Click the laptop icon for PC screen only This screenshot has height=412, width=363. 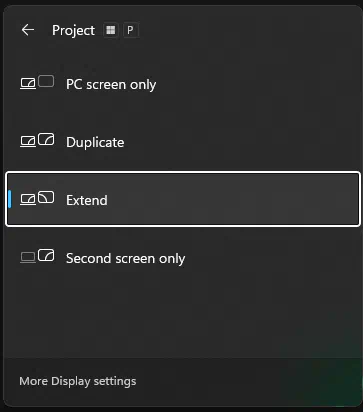[x=28, y=83]
